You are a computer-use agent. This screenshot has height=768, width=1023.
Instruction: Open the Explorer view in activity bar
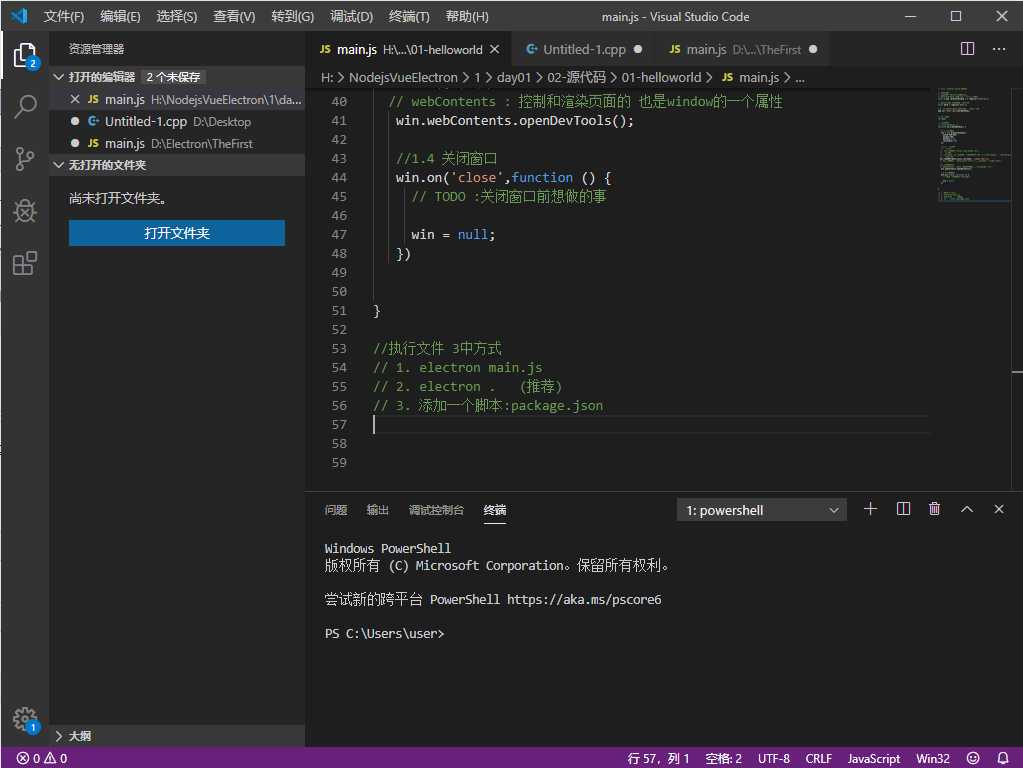pyautogui.click(x=25, y=55)
